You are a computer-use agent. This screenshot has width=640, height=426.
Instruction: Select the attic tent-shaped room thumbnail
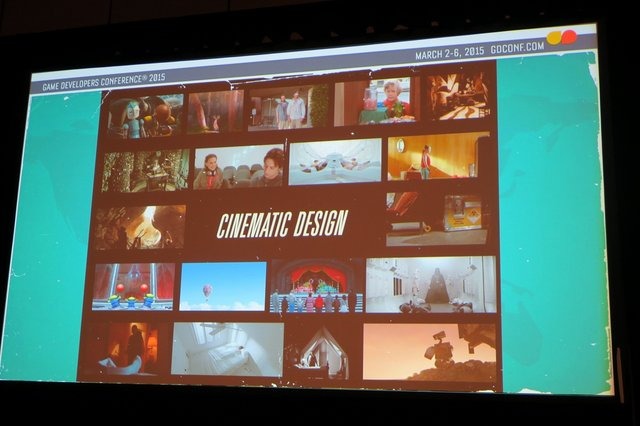click(x=320, y=352)
